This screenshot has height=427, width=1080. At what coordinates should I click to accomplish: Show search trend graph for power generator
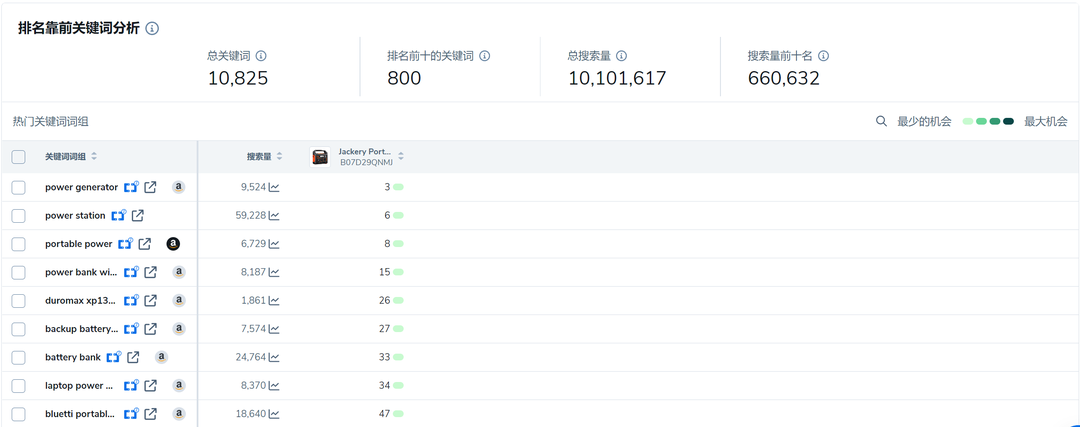click(x=274, y=187)
